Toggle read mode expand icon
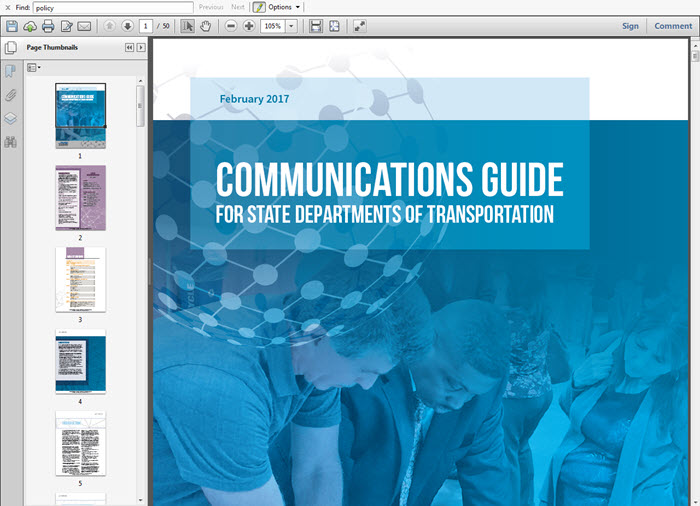This screenshot has height=506, width=700. (359, 26)
